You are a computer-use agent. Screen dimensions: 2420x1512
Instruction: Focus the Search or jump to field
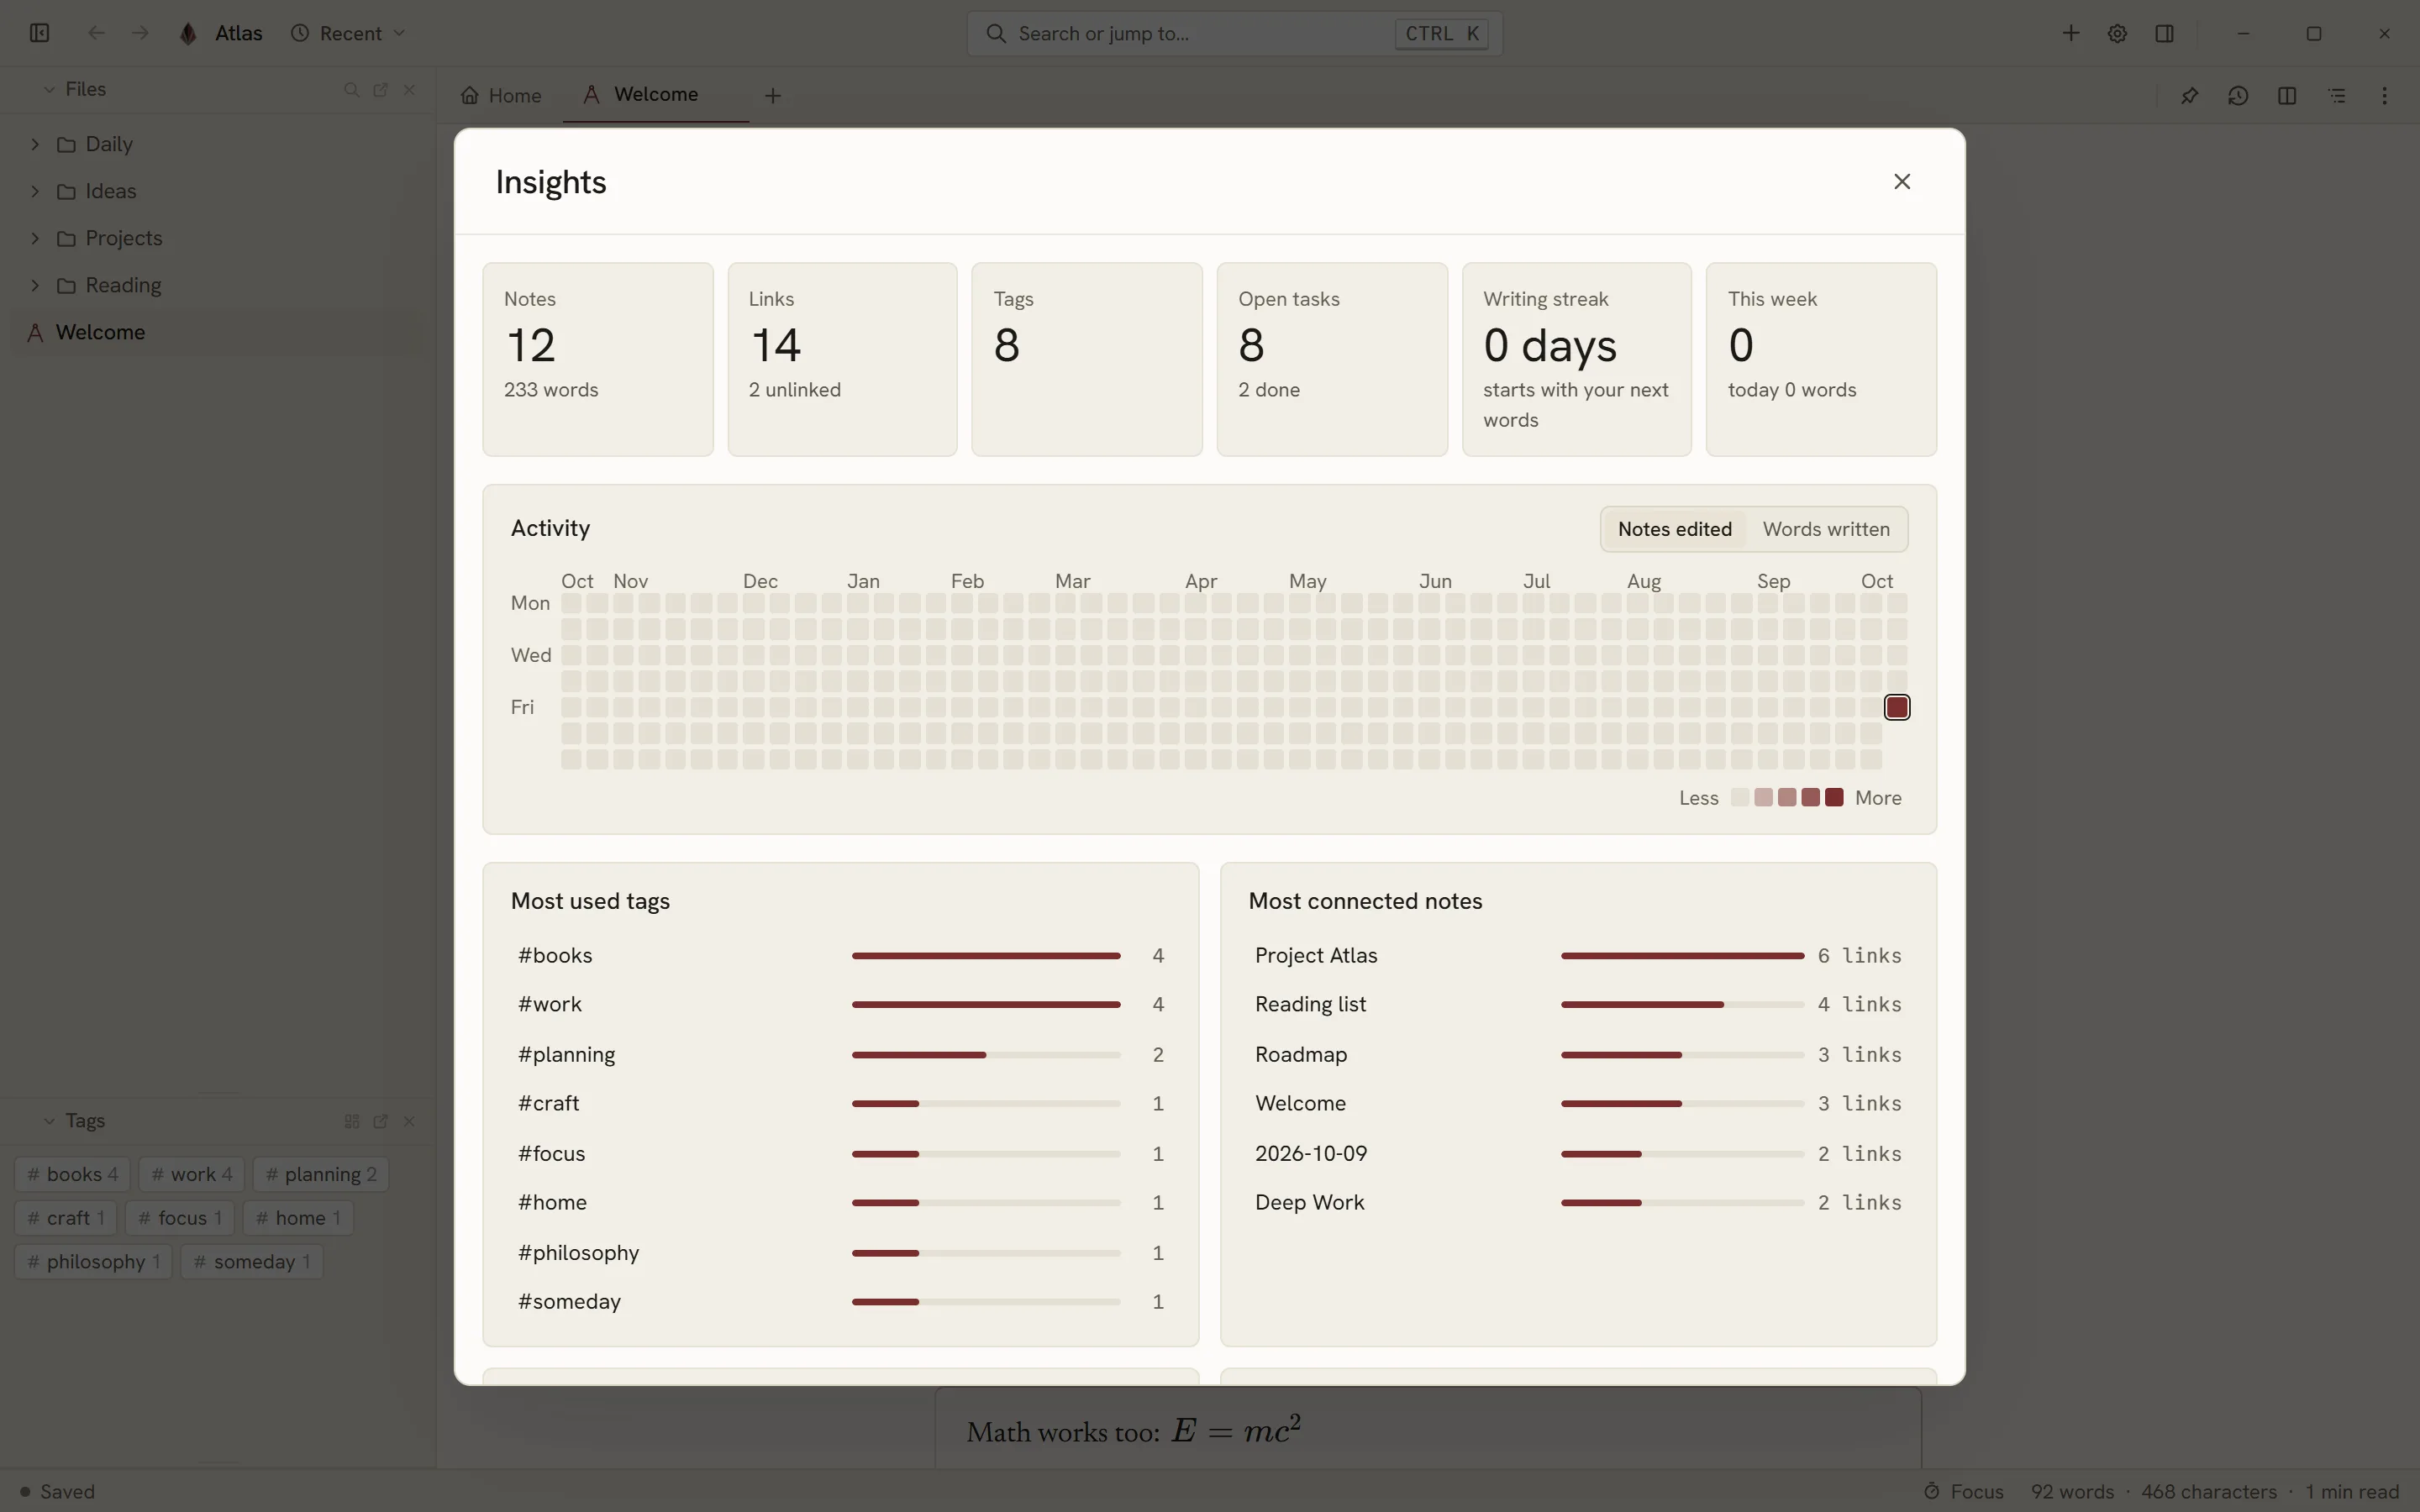tap(1234, 33)
